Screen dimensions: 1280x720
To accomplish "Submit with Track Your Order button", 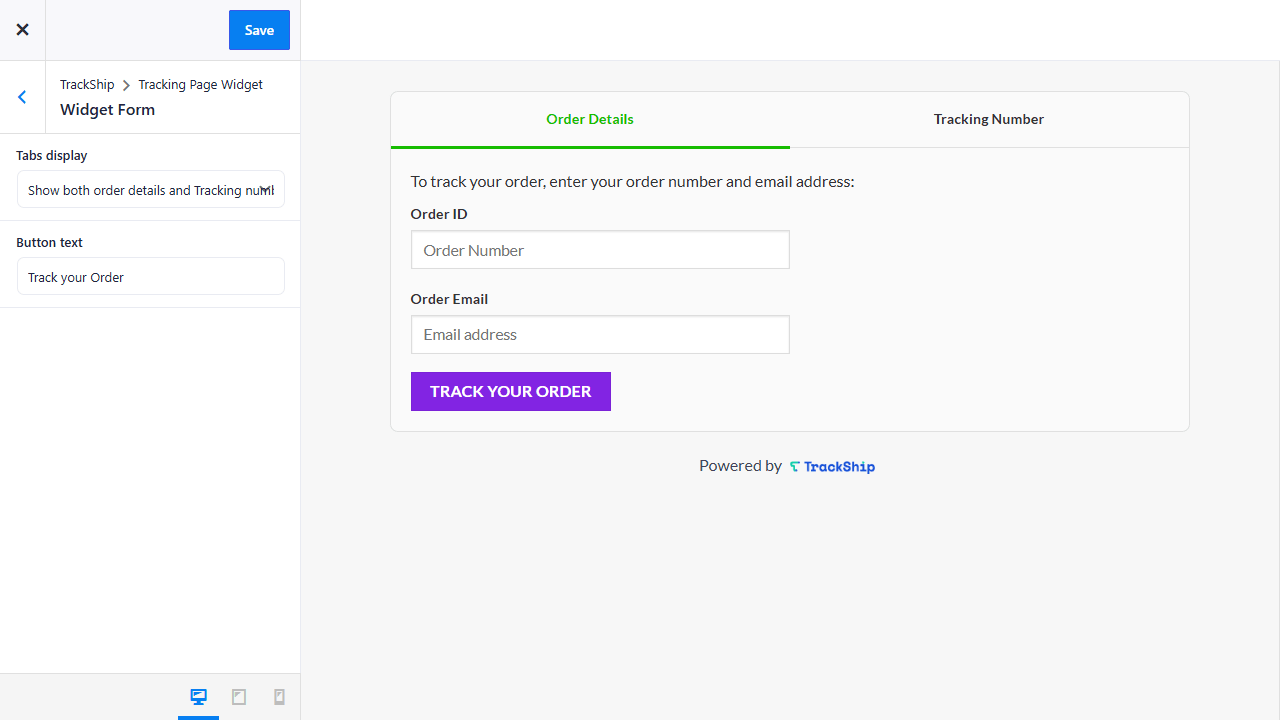I will [511, 392].
